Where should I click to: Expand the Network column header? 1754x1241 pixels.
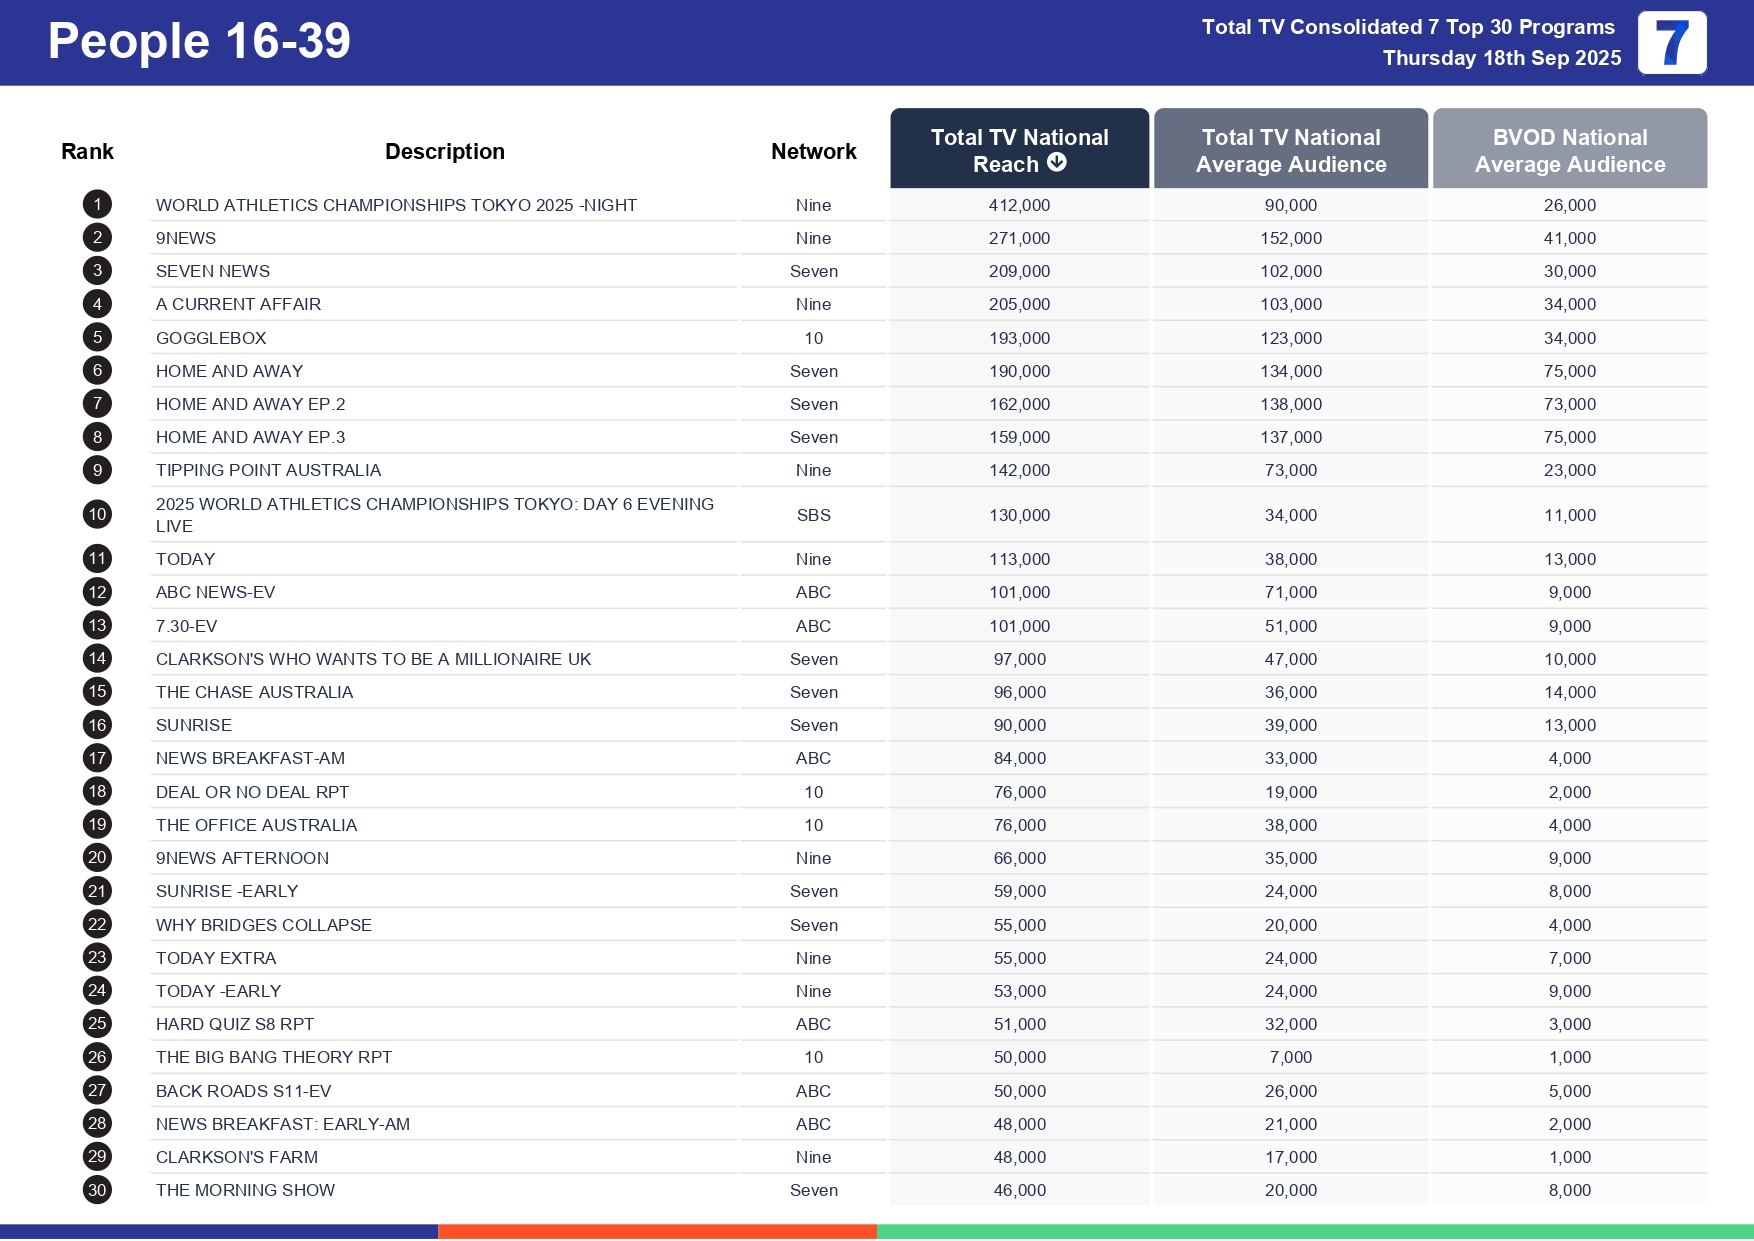point(813,150)
